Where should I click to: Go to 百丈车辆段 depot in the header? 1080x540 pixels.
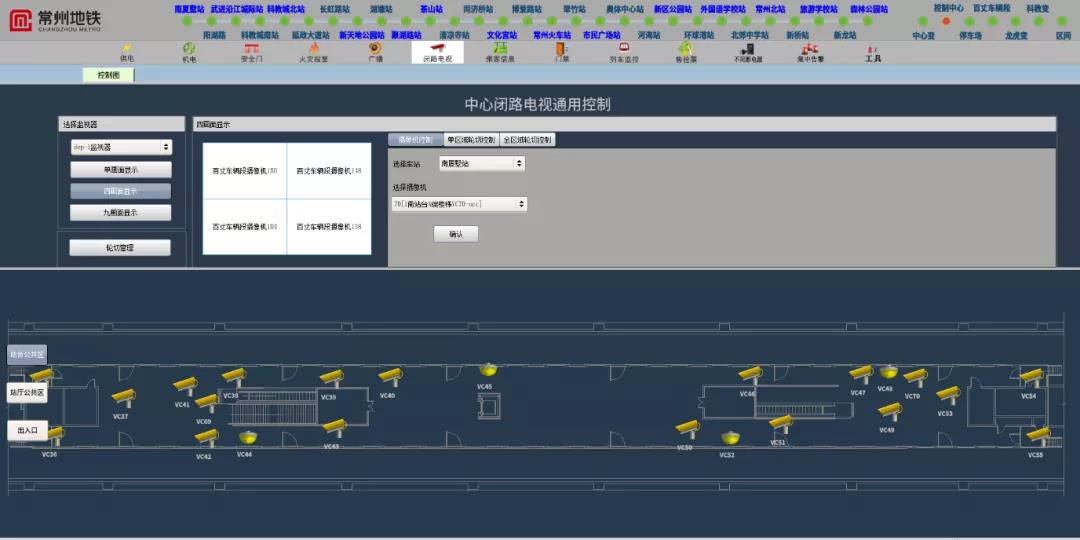pos(991,8)
